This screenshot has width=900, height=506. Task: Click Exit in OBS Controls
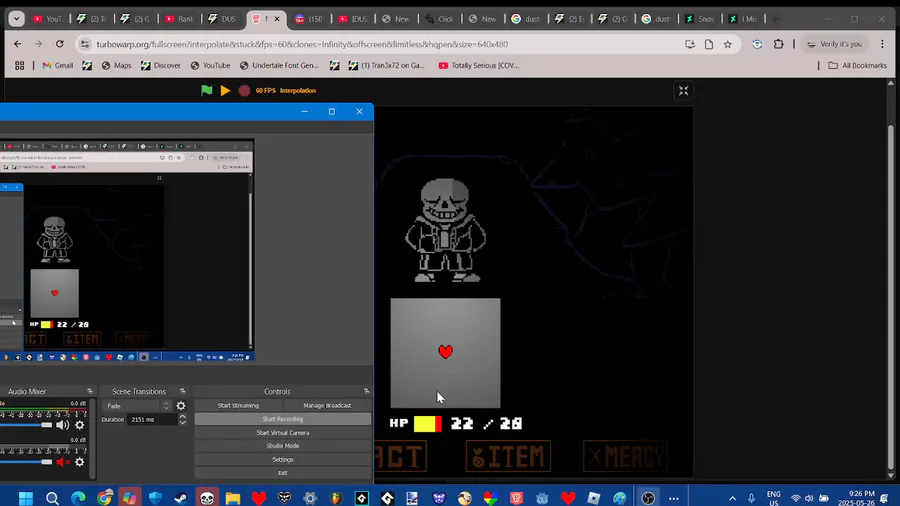coord(283,473)
